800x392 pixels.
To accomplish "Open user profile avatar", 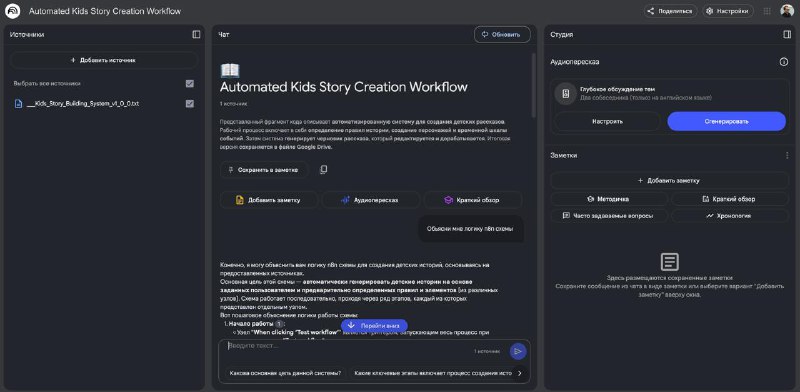I will click(x=787, y=11).
